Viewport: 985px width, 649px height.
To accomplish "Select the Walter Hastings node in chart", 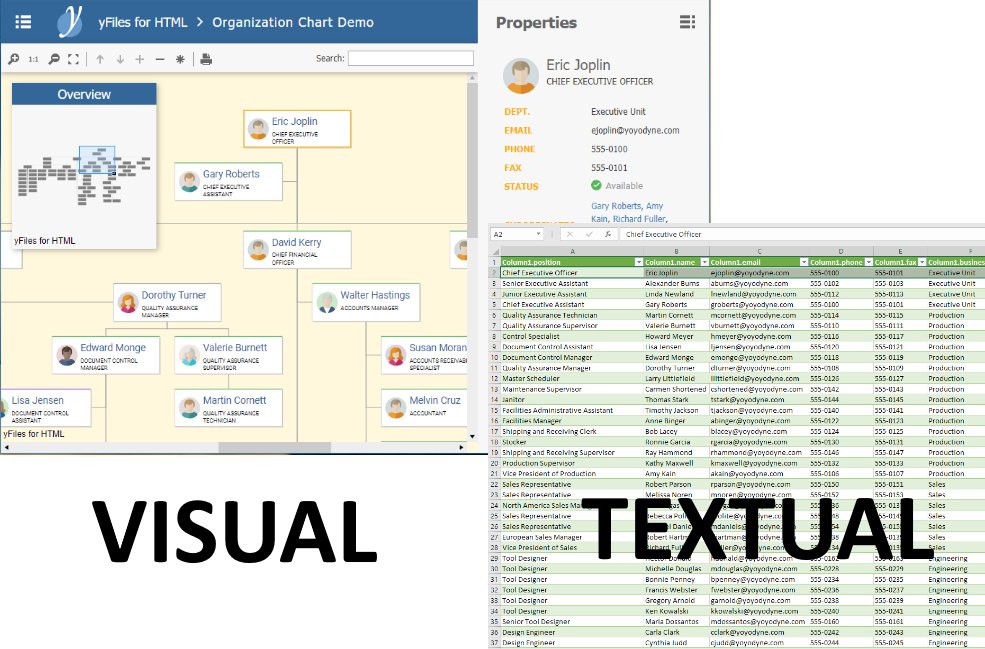I will [366, 302].
